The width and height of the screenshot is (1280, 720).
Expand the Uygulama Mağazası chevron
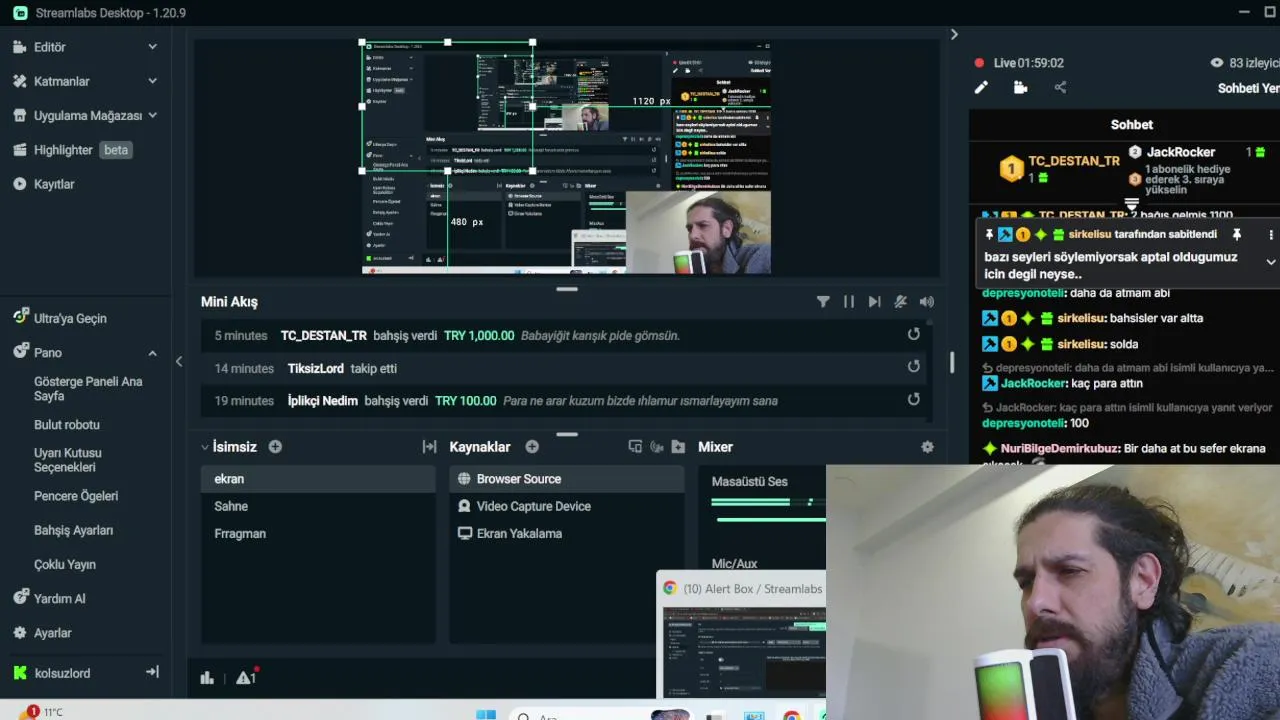coord(152,115)
